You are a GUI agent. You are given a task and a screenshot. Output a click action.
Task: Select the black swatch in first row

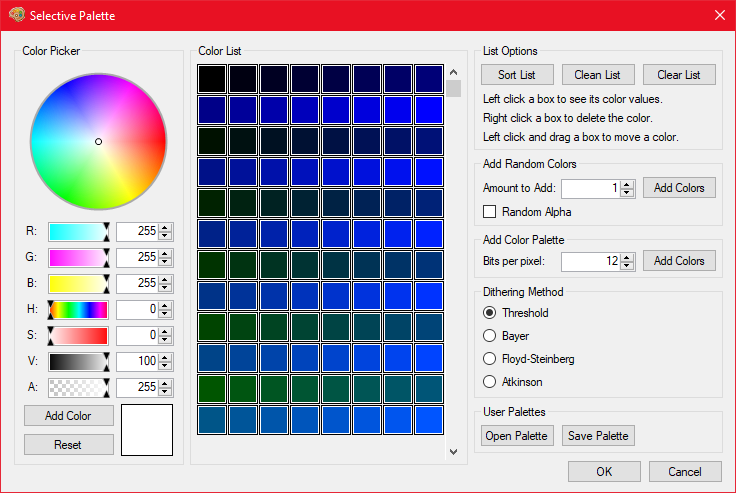click(x=212, y=79)
